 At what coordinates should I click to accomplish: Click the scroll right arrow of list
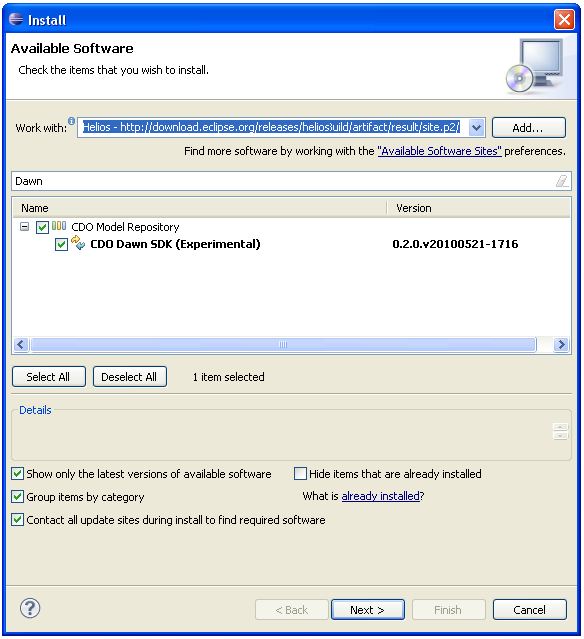coord(561,345)
